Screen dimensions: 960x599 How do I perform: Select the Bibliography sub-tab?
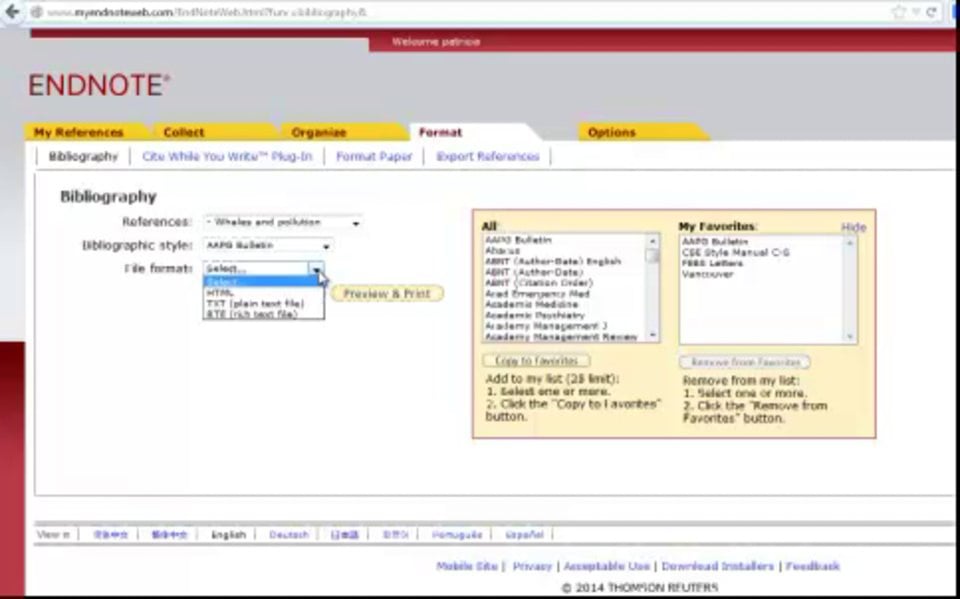[83, 157]
